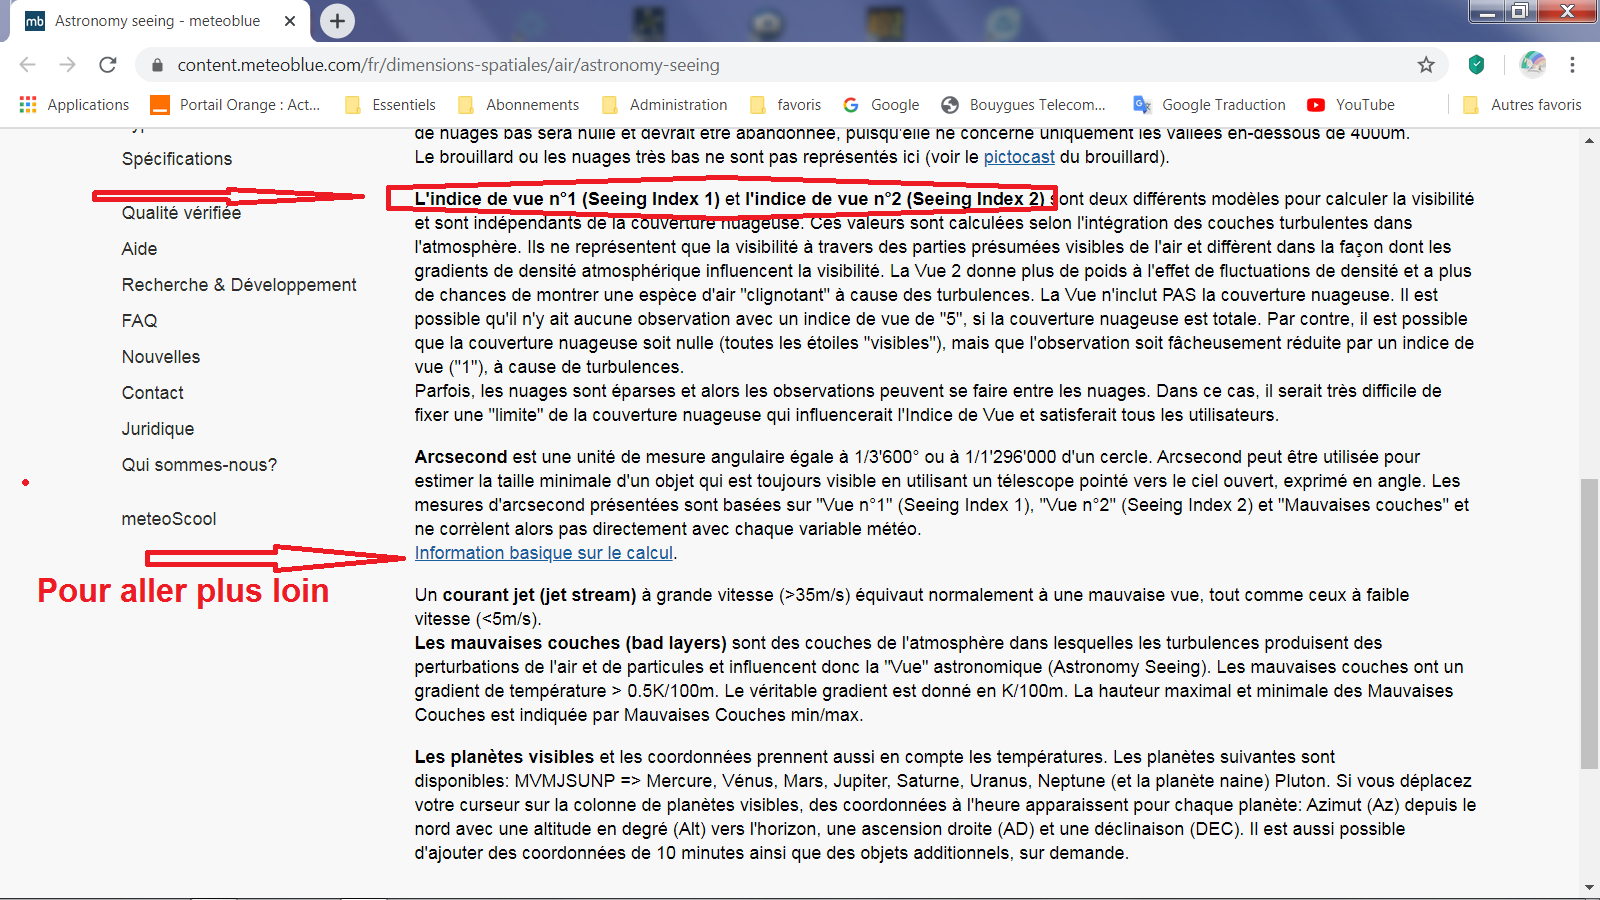Open the Chrome profile avatar
Screen dimensions: 1600x900
point(1533,65)
